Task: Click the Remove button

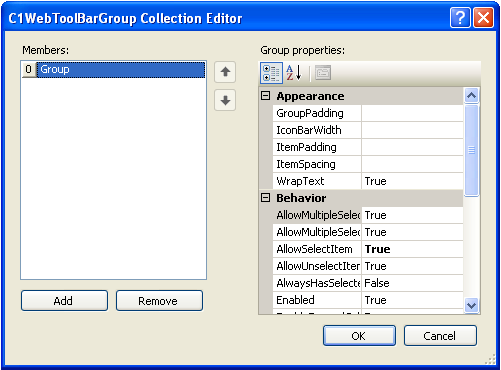Action: [159, 301]
